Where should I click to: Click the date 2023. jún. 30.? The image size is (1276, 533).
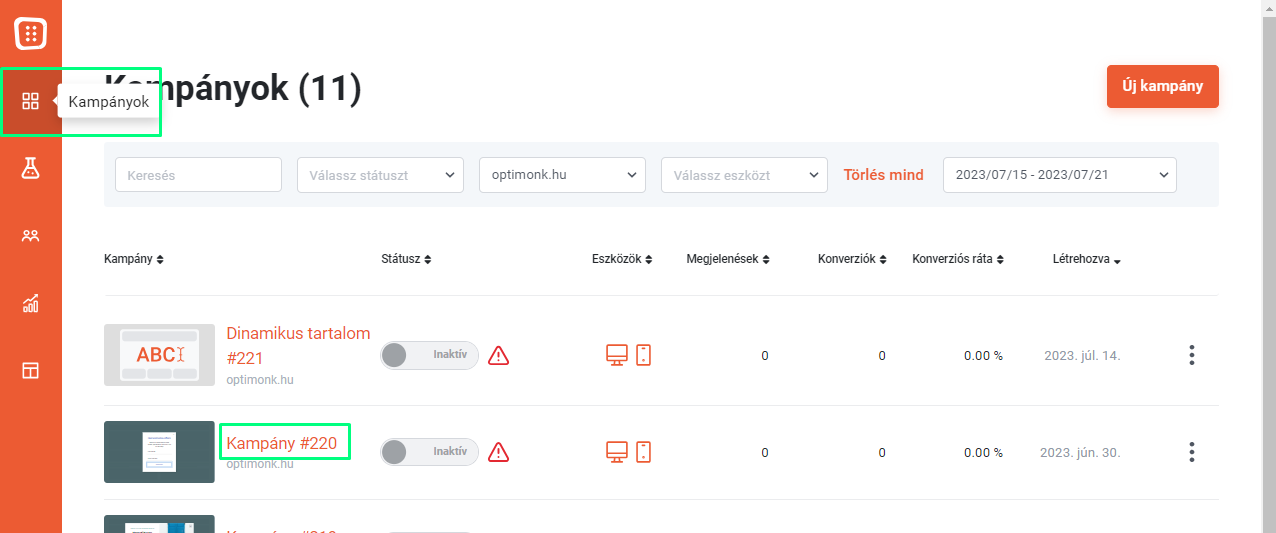1080,452
